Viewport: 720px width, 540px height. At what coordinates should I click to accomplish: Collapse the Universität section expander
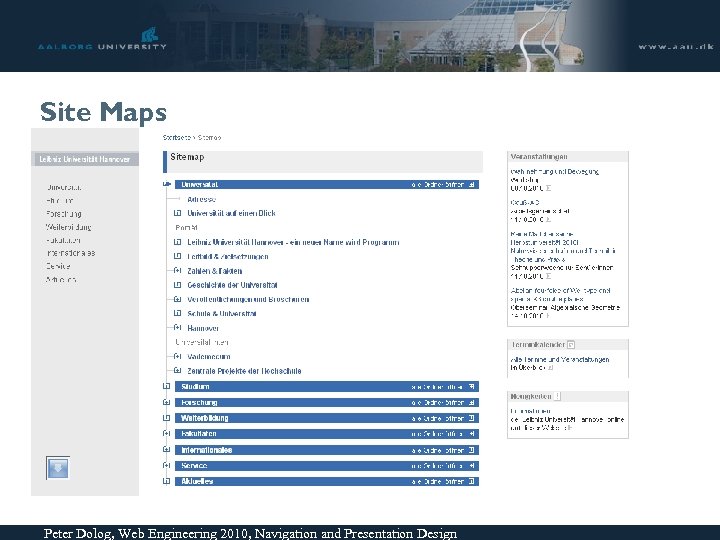[167, 184]
